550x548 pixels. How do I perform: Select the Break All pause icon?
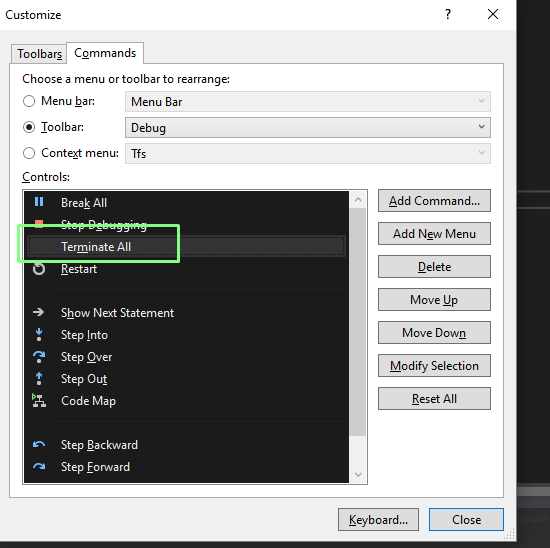click(39, 202)
